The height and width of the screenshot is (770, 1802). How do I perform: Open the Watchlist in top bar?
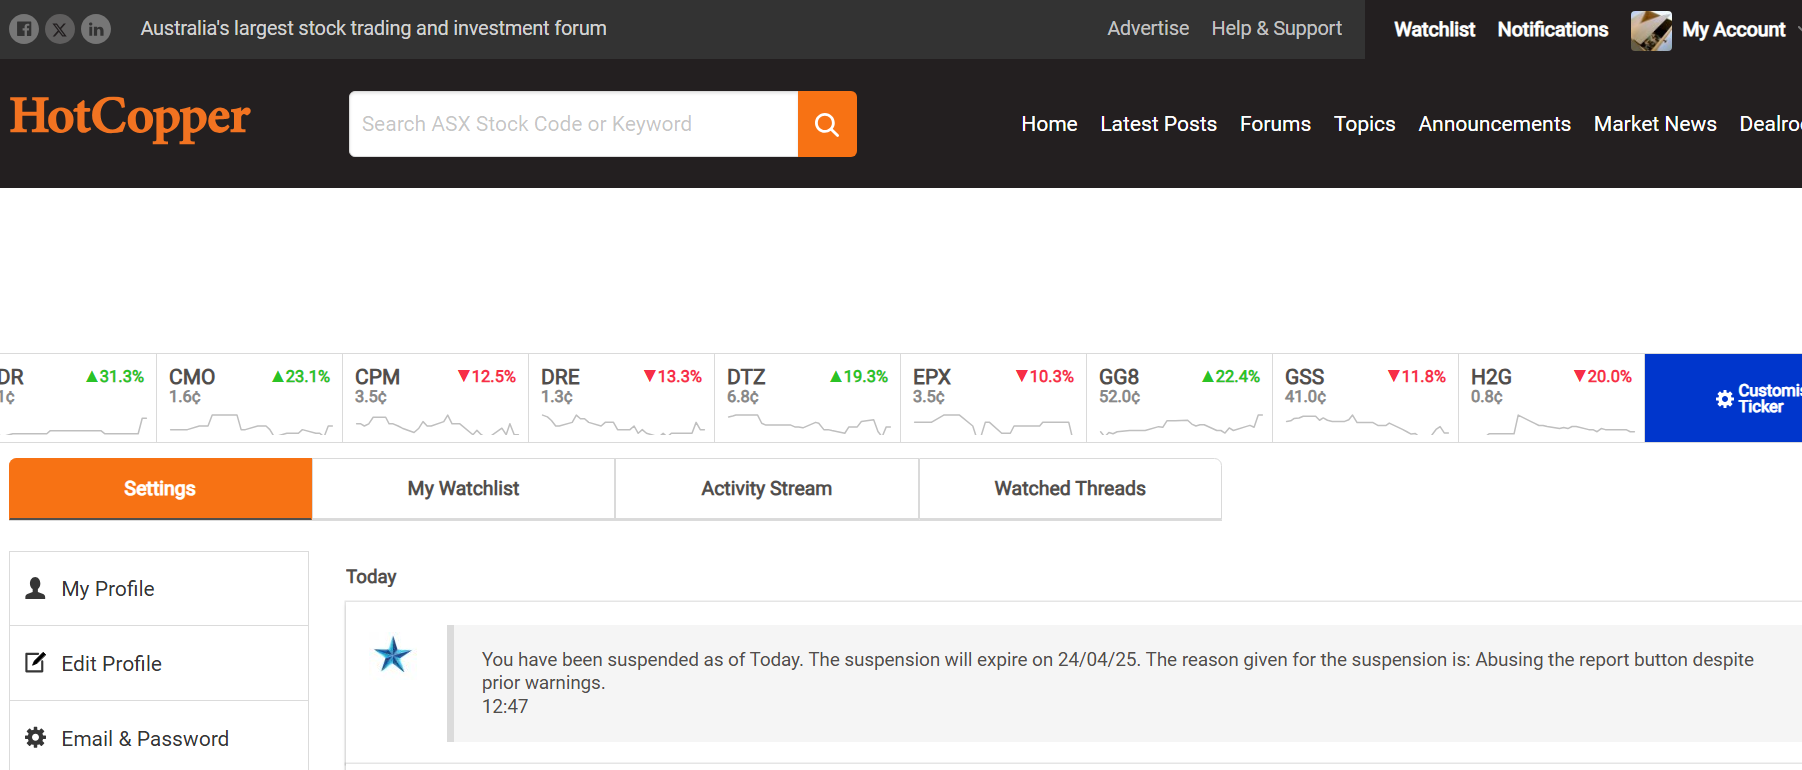click(x=1434, y=29)
